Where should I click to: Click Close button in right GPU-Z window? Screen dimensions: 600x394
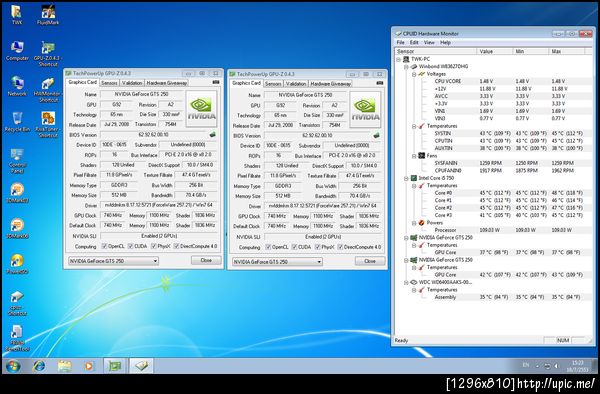click(370, 261)
